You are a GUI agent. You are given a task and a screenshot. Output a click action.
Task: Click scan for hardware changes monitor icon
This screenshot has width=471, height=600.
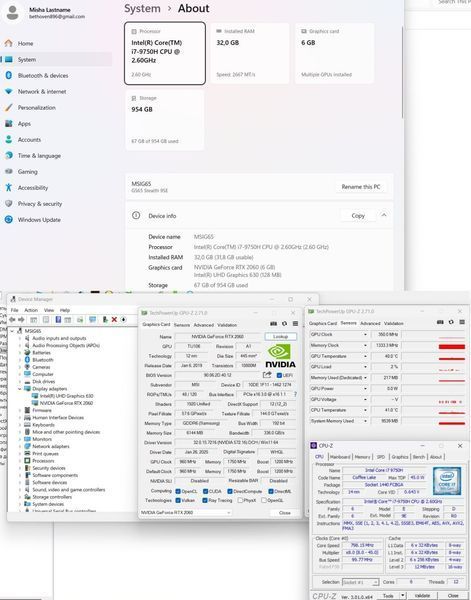(x=92, y=320)
